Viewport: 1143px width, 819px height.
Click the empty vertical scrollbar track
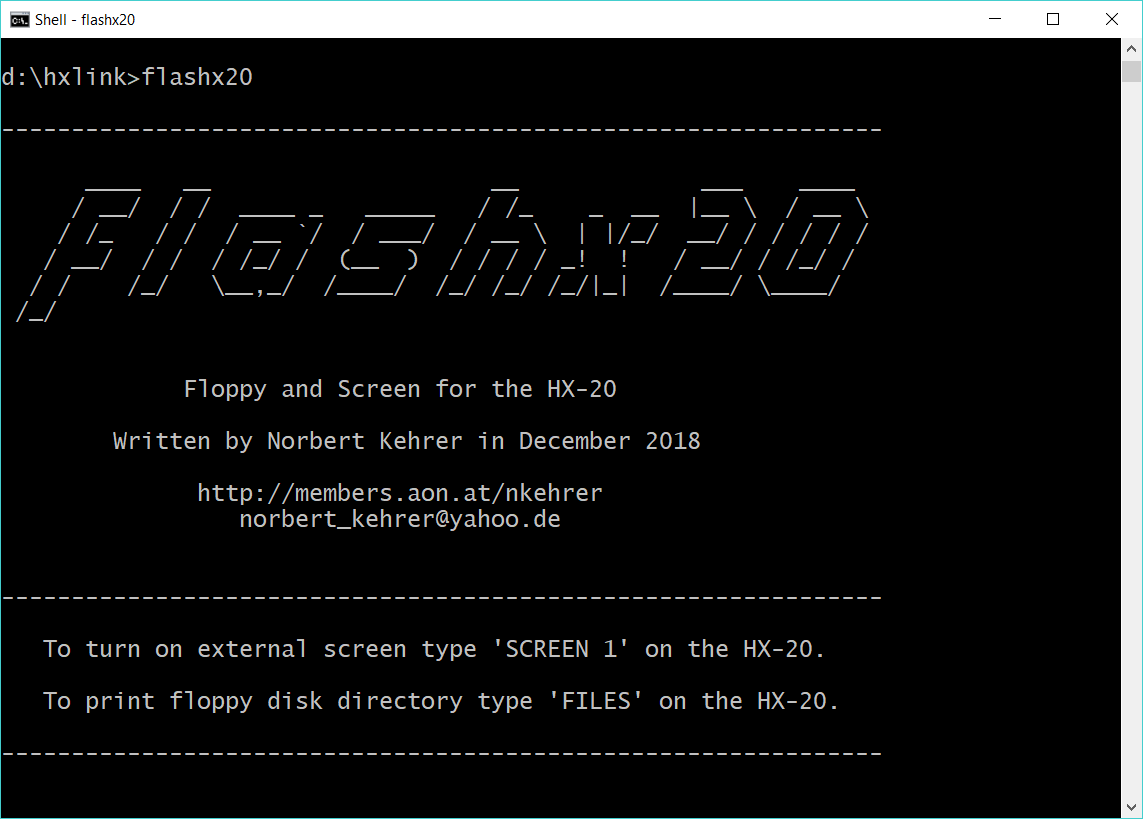click(x=1131, y=437)
